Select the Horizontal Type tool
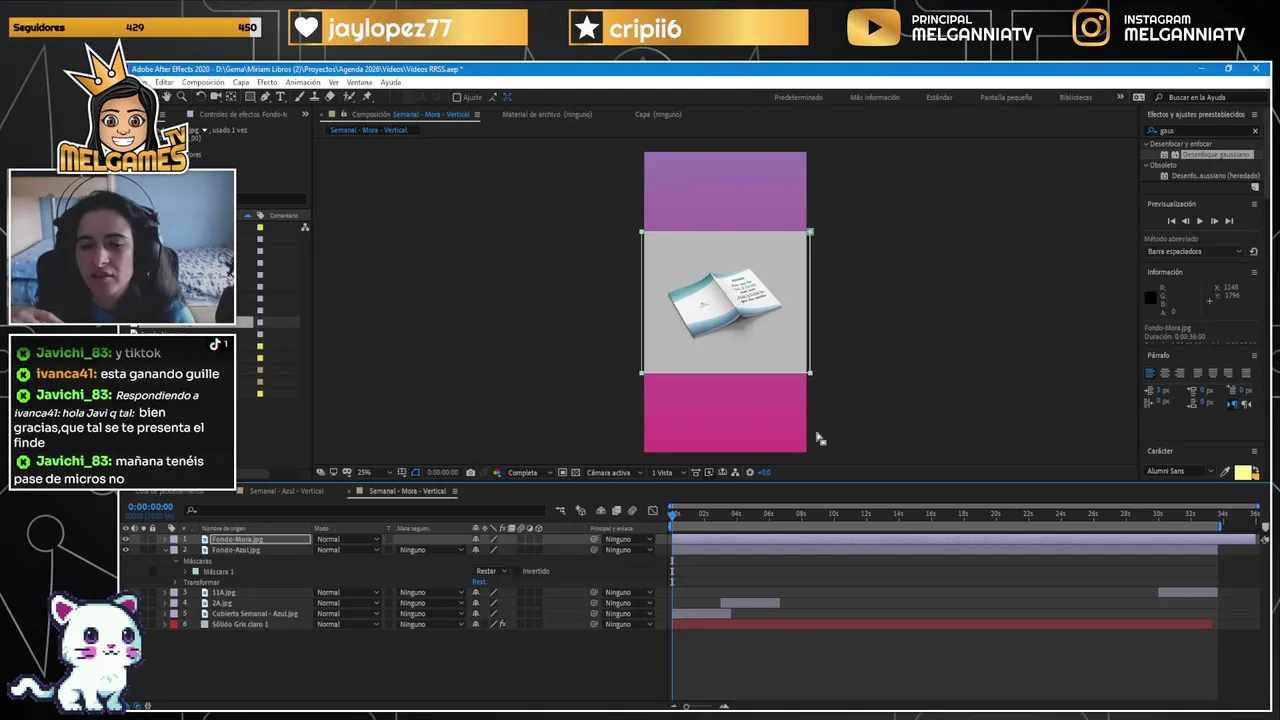The height and width of the screenshot is (720, 1280). (x=280, y=97)
